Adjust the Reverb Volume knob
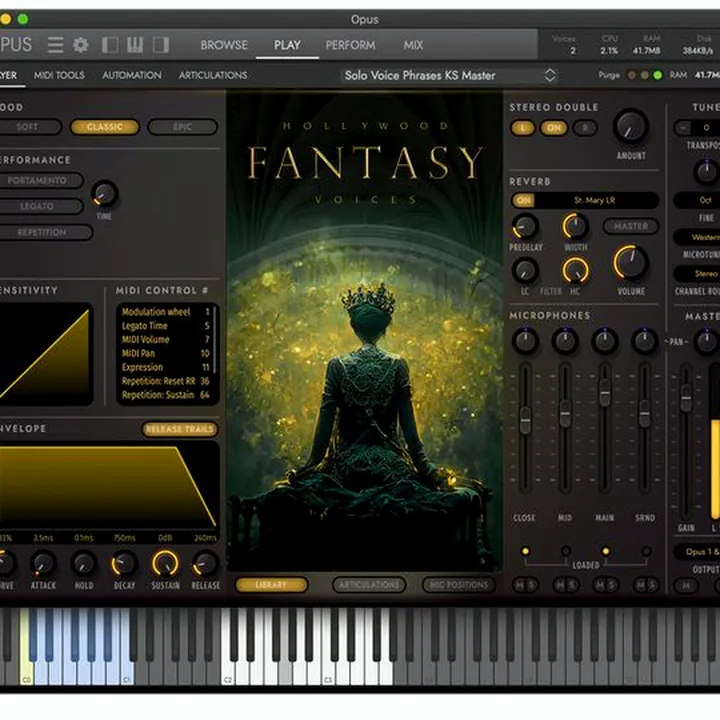Viewport: 720px width, 720px height. pyautogui.click(x=631, y=263)
